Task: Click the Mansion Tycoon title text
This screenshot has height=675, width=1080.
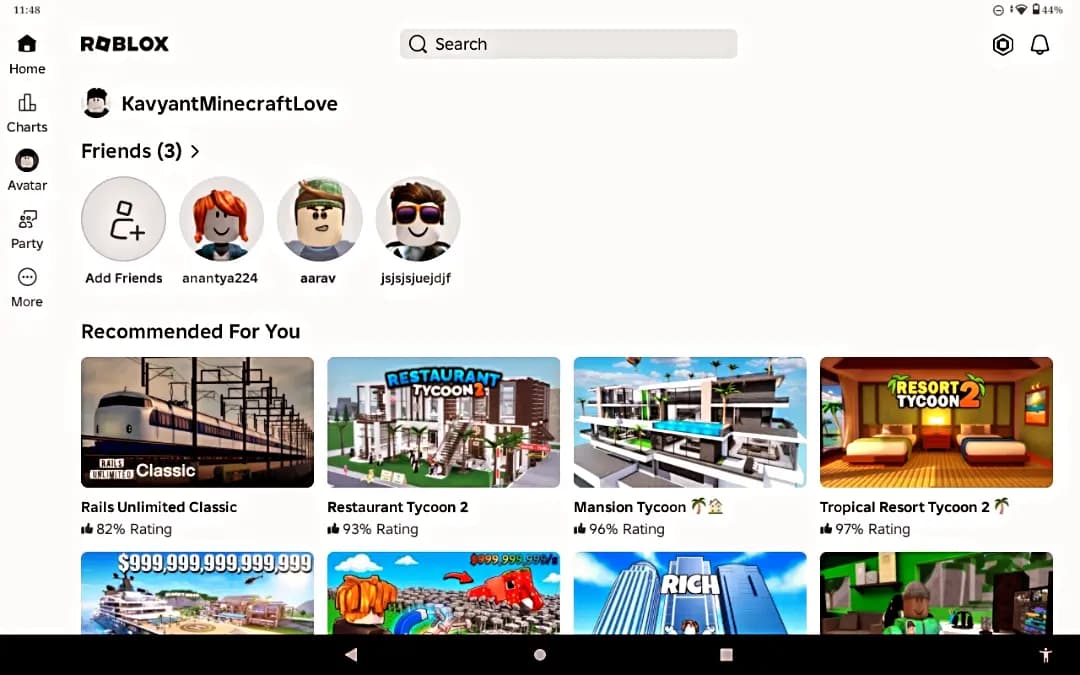Action: point(630,507)
